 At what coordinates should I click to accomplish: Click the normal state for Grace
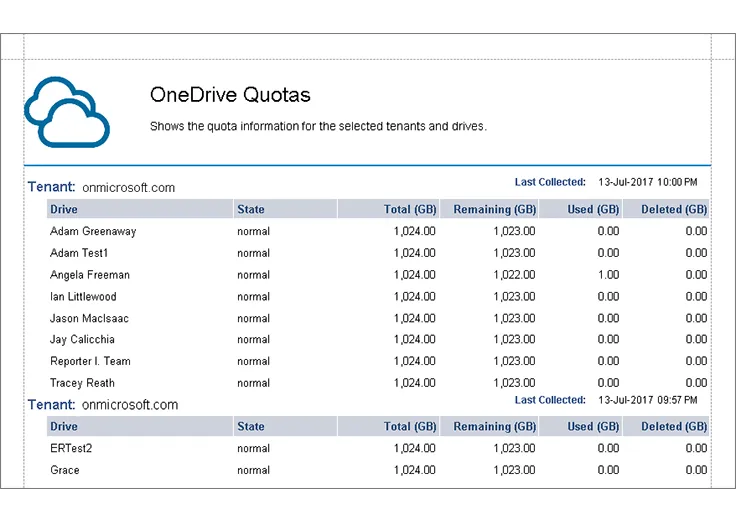click(x=253, y=470)
